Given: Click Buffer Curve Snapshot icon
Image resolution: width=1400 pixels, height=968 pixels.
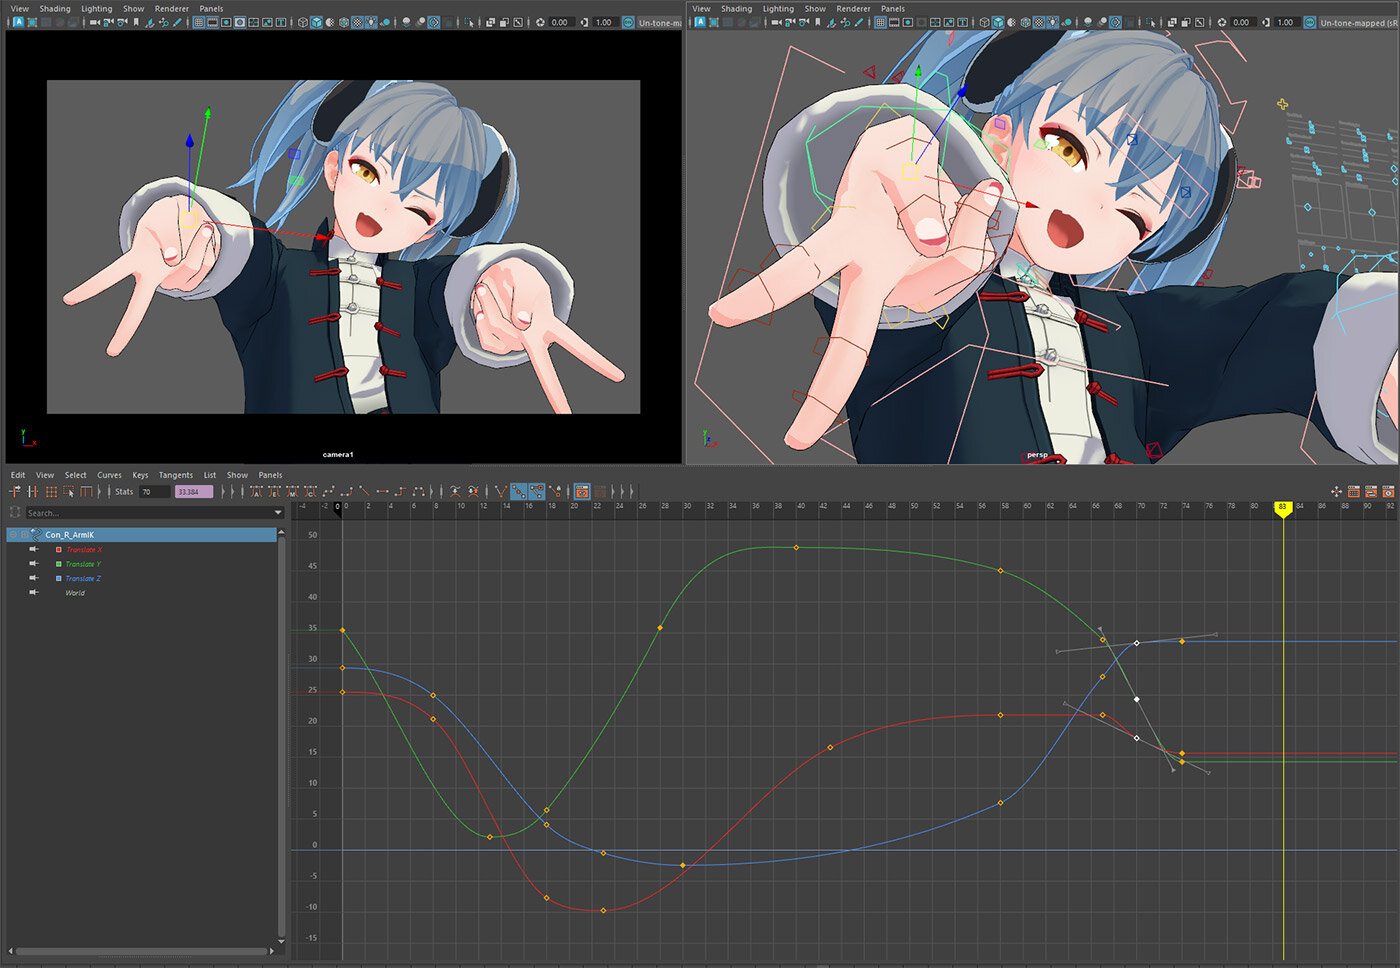Looking at the screenshot, I should [454, 491].
